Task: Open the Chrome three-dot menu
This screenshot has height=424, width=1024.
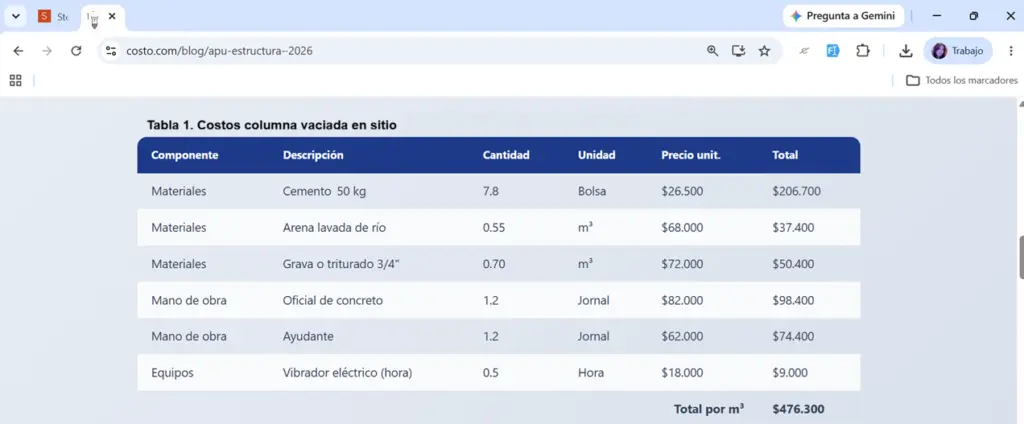Action: pos(1011,51)
